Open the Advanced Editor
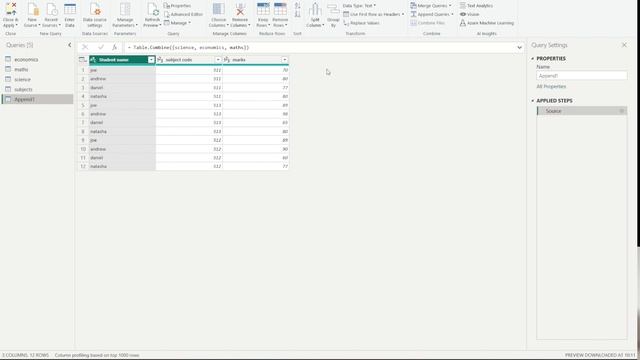Viewport: 640px width, 360px height. (x=183, y=14)
